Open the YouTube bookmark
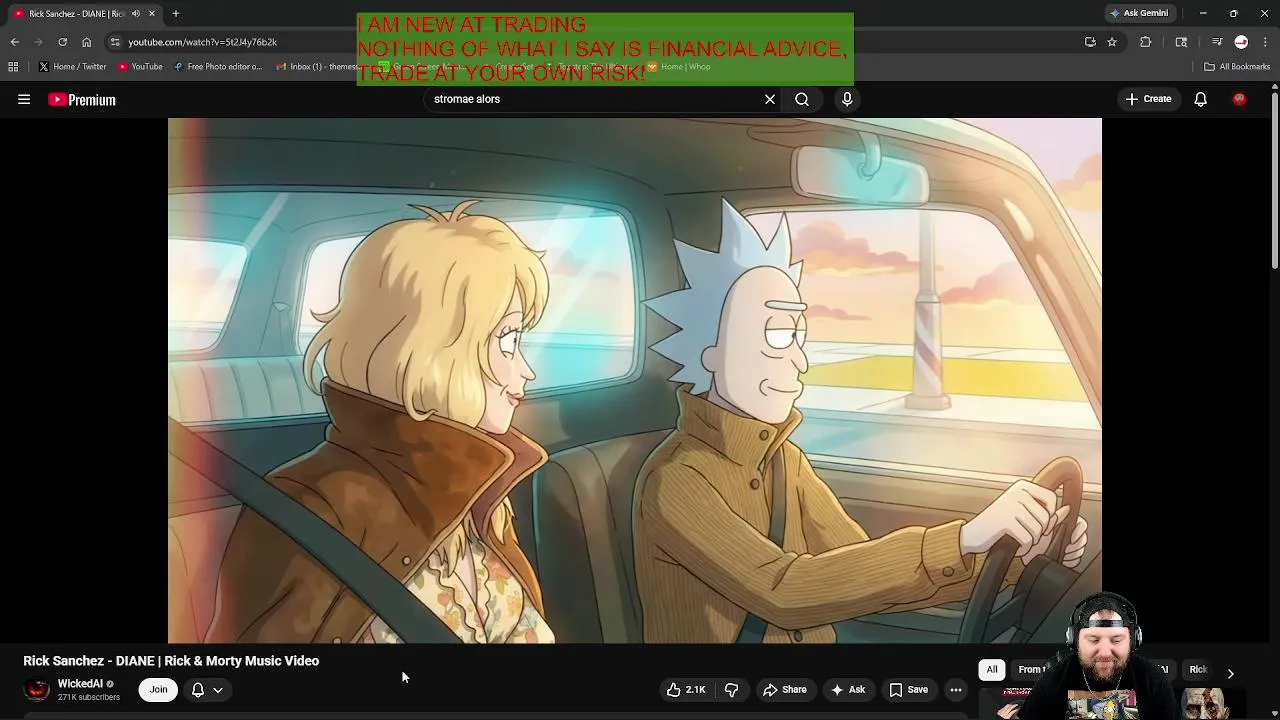The width and height of the screenshot is (1280, 720). pyautogui.click(x=140, y=67)
